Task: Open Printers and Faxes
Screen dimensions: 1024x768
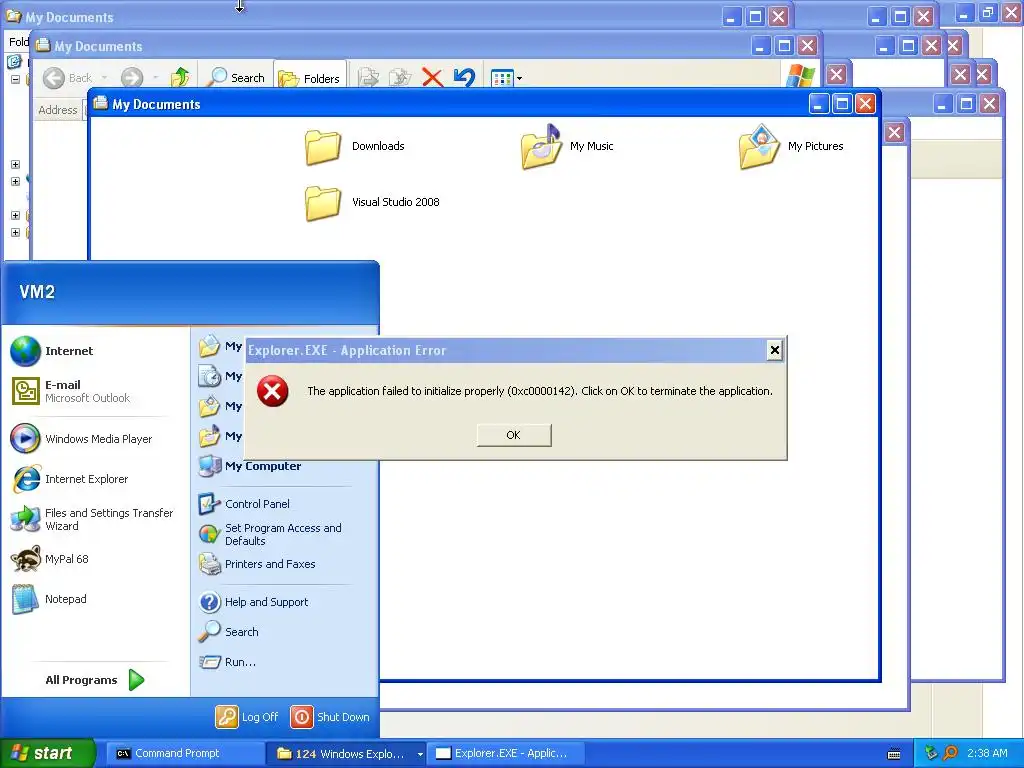Action: click(x=257, y=564)
